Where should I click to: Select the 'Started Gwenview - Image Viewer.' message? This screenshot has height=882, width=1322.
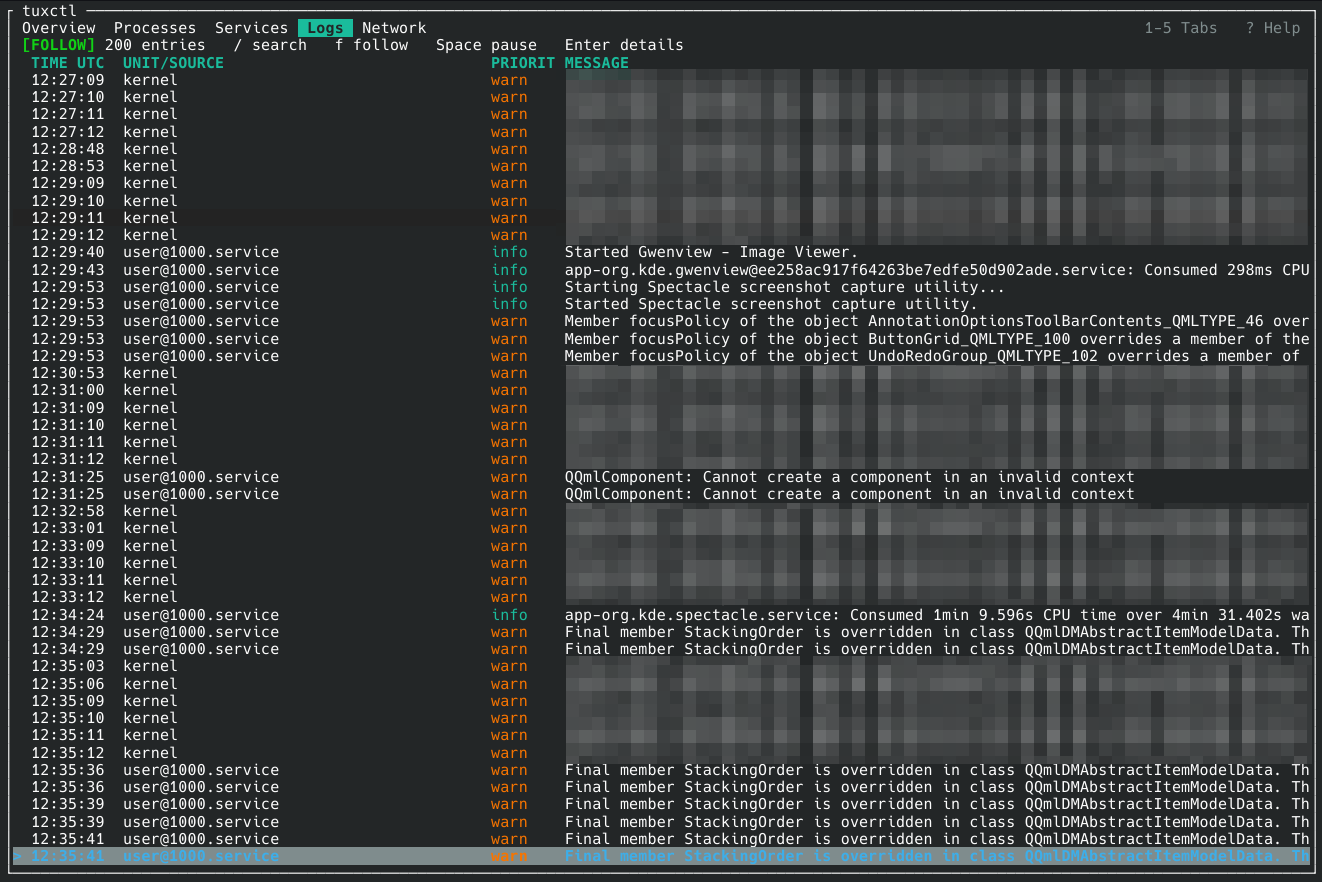[x=711, y=252]
